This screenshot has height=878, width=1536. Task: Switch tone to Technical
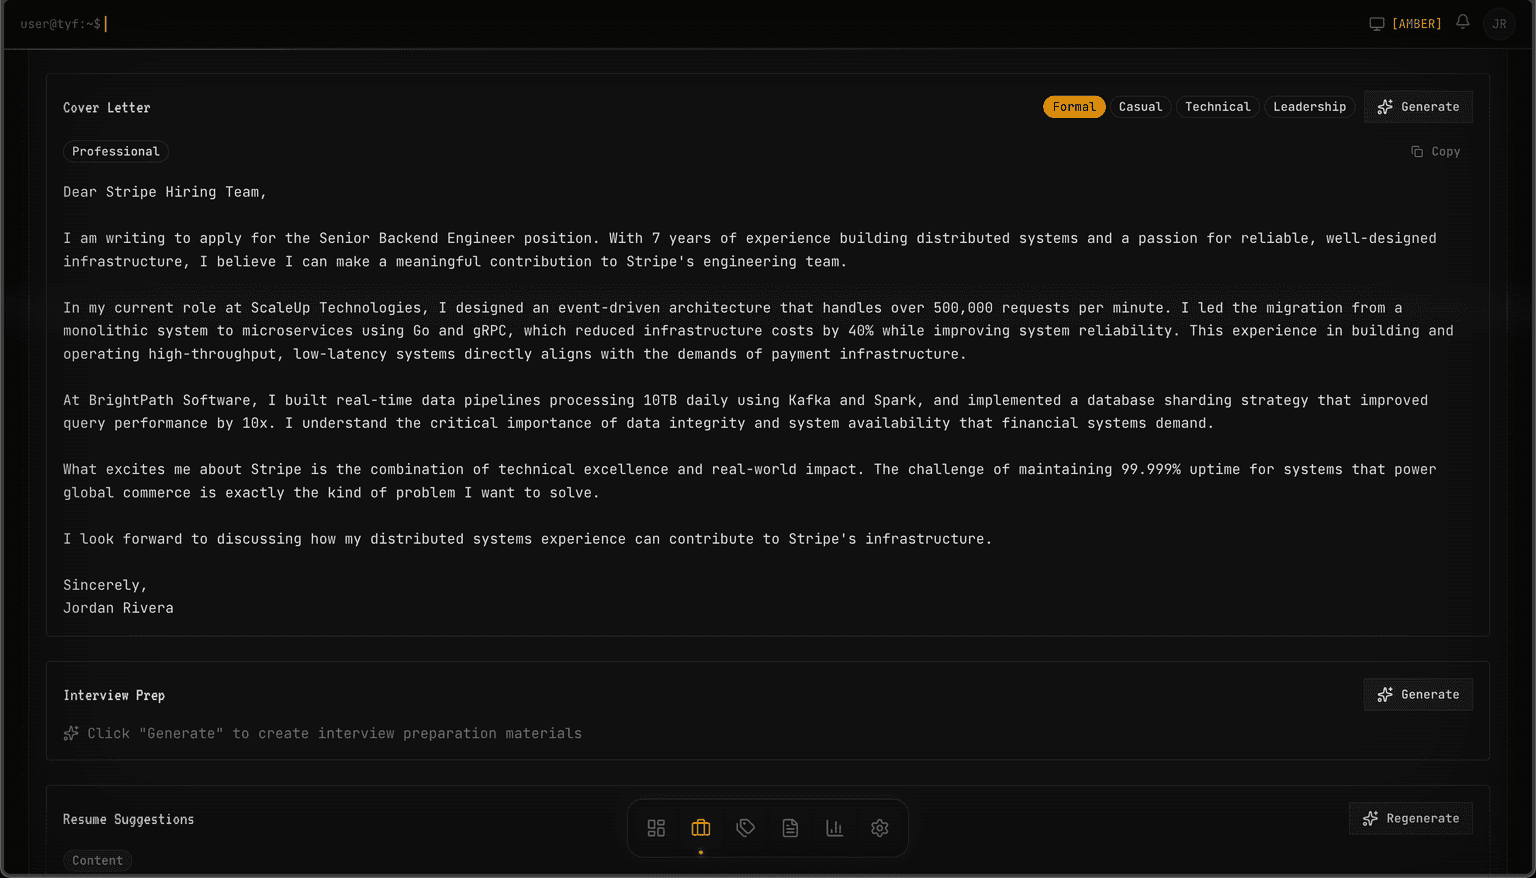click(1217, 107)
